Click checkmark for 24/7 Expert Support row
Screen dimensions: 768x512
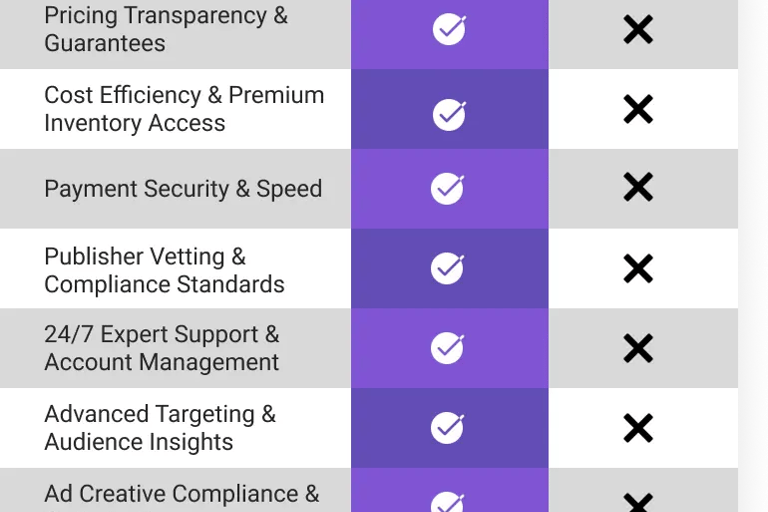pos(448,348)
